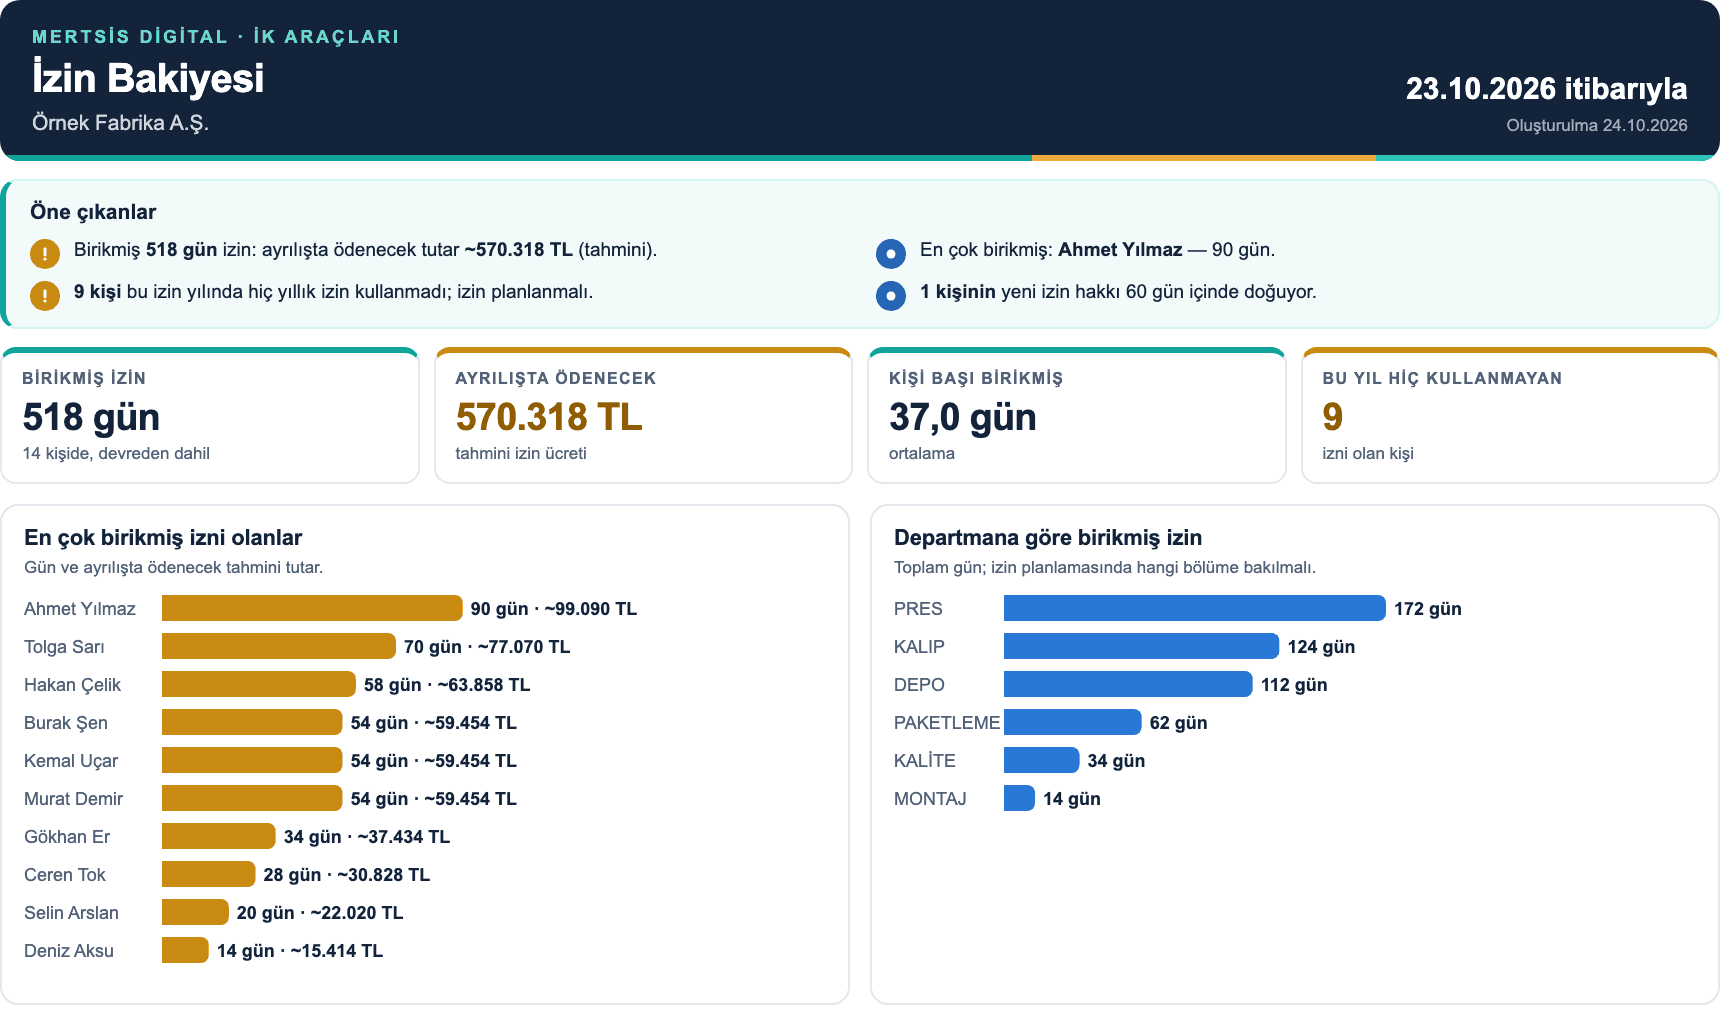Click Hakan Çelik's orange bar
Screen dimensions: 1720x1010
259,684
